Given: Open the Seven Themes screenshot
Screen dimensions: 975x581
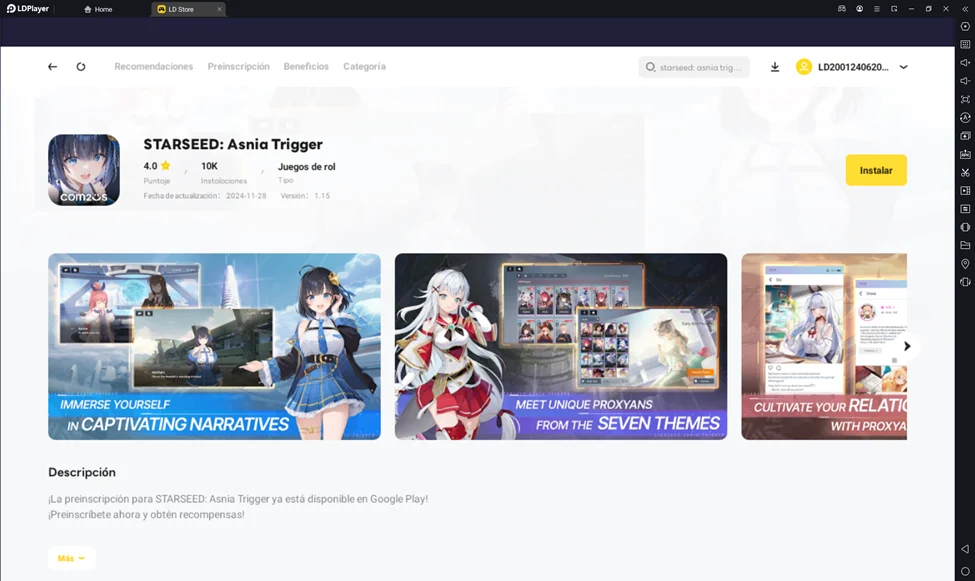Looking at the screenshot, I should [561, 346].
